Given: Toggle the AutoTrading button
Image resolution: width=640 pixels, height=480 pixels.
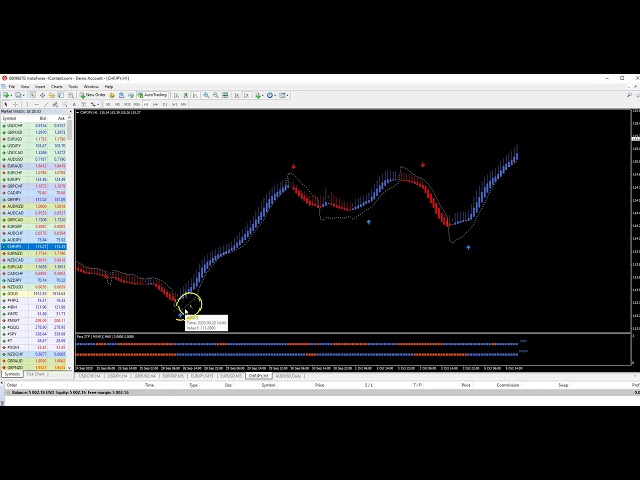Looking at the screenshot, I should 155,95.
